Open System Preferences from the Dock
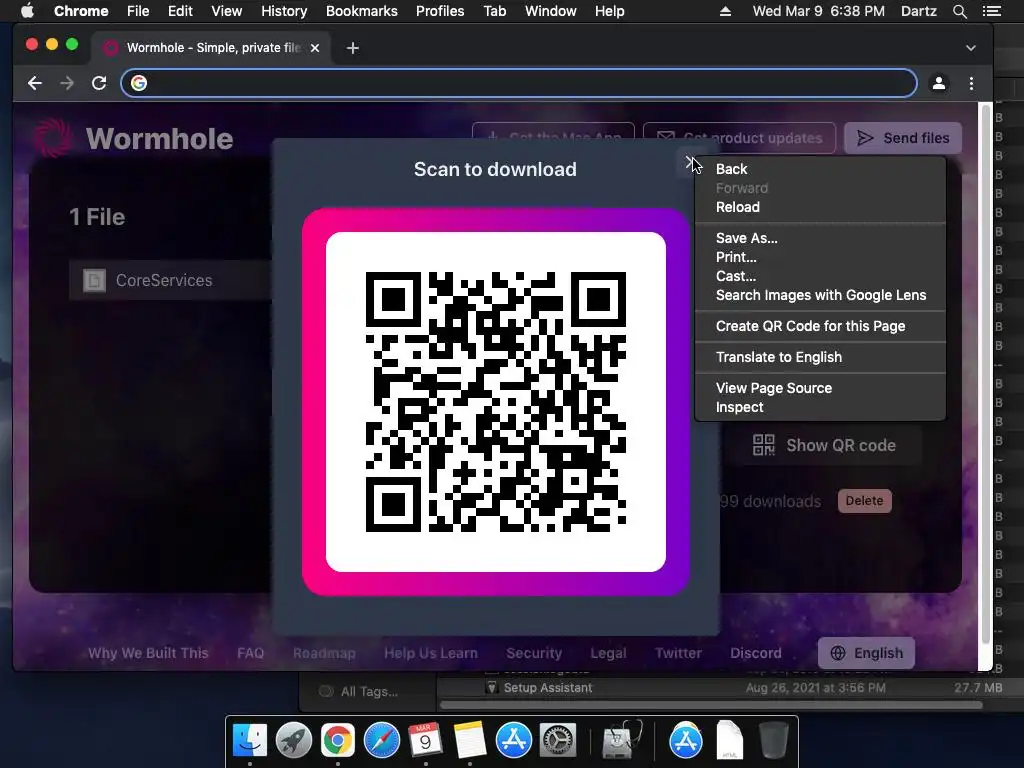Viewport: 1024px width, 768px height. pyautogui.click(x=558, y=741)
